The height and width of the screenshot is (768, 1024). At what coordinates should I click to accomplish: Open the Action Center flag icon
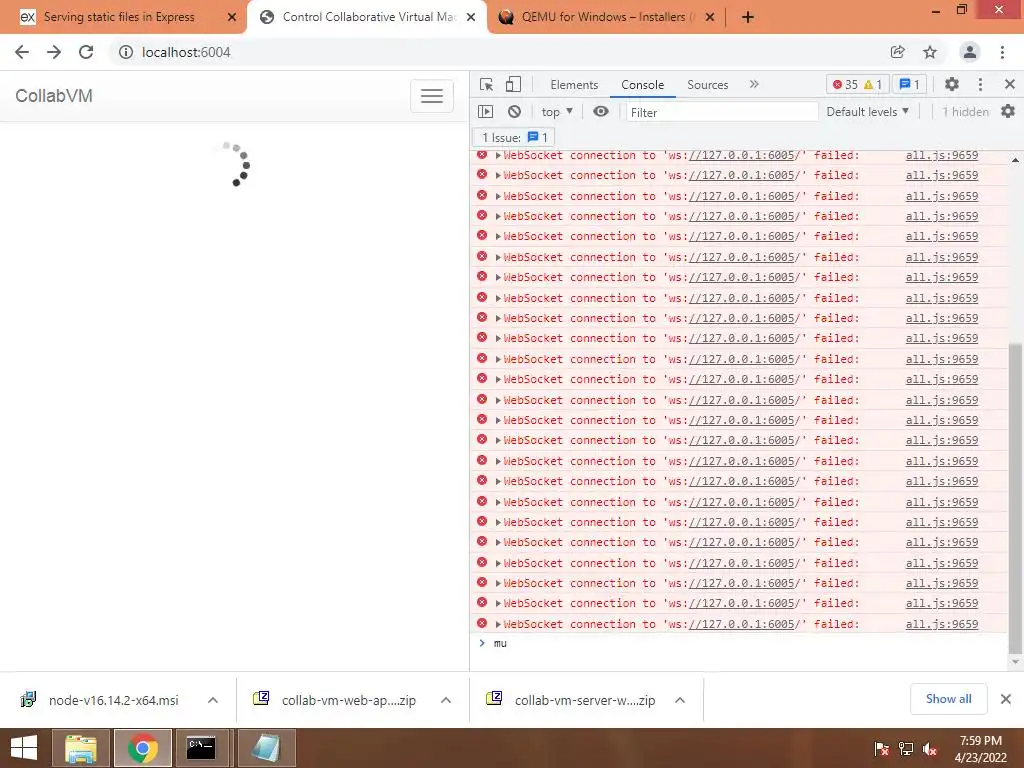click(881, 749)
